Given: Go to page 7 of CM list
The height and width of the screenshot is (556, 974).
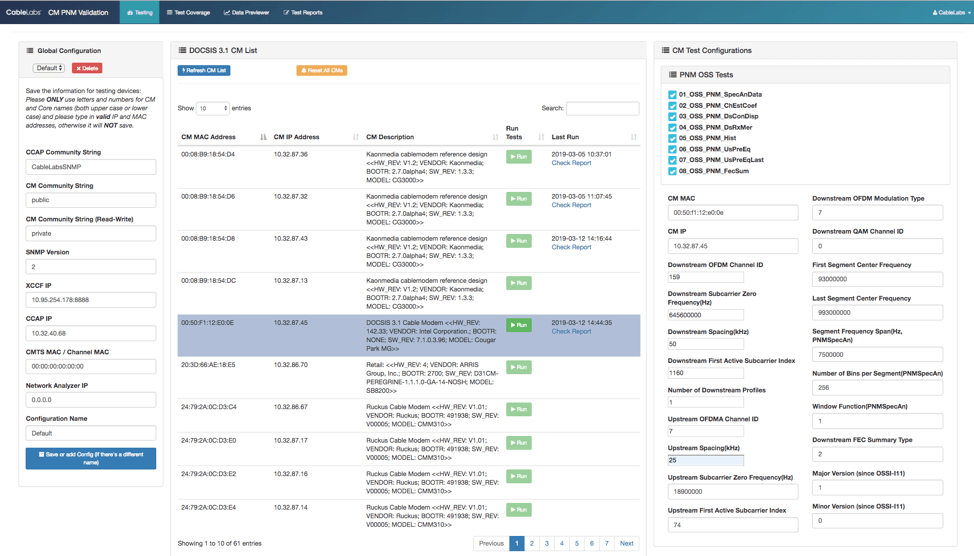Looking at the screenshot, I should pyautogui.click(x=607, y=543).
